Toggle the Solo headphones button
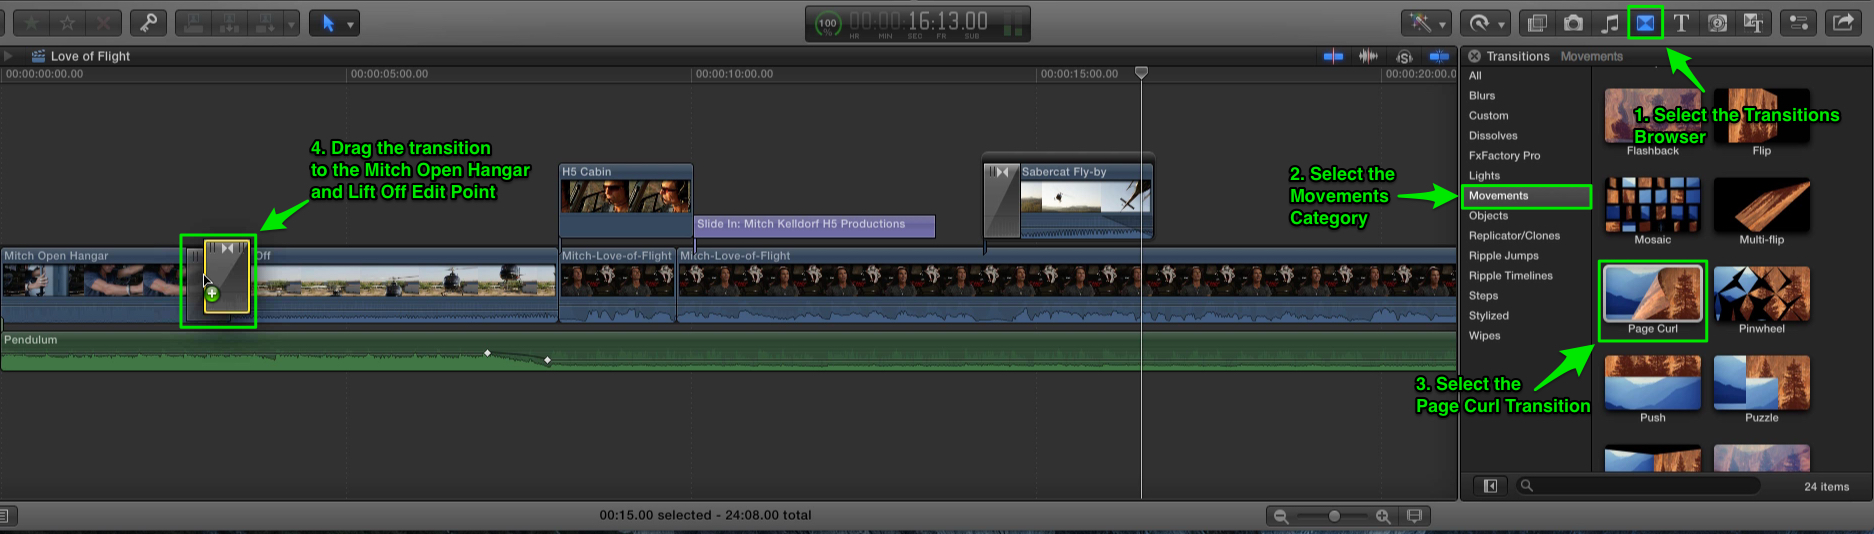This screenshot has height=534, width=1874. tap(1404, 56)
